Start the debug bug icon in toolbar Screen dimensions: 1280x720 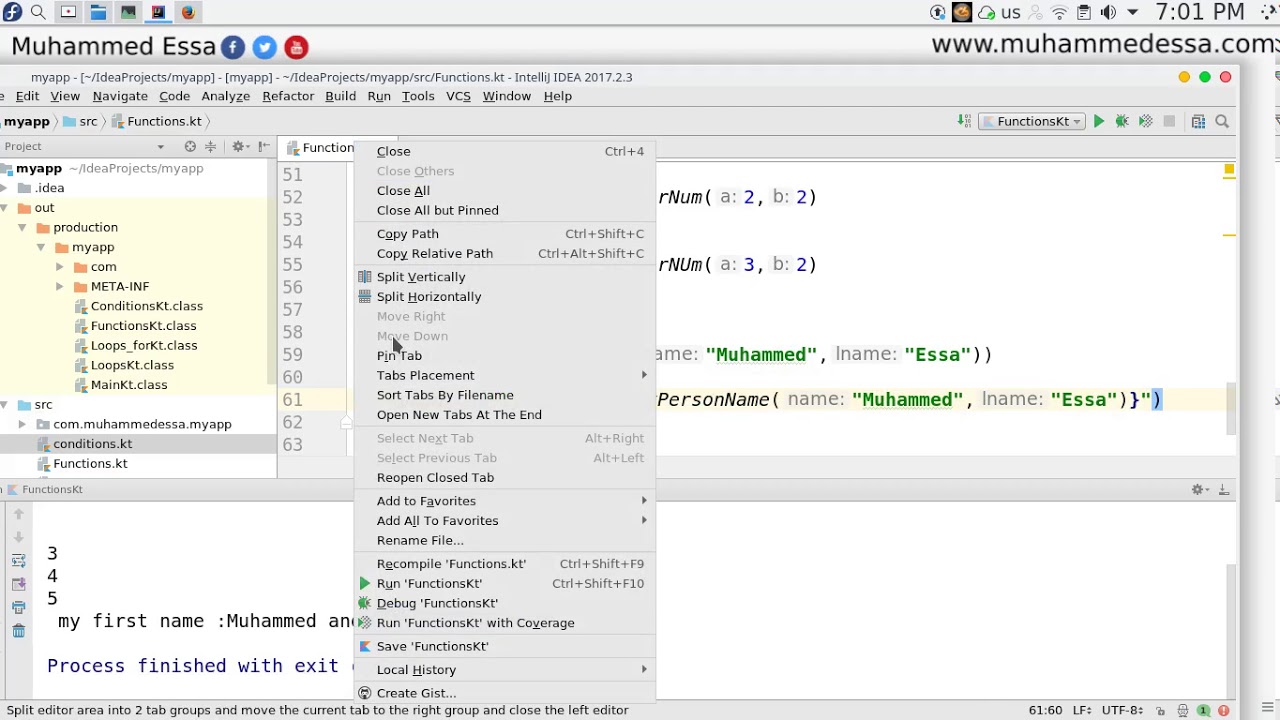coord(1122,121)
